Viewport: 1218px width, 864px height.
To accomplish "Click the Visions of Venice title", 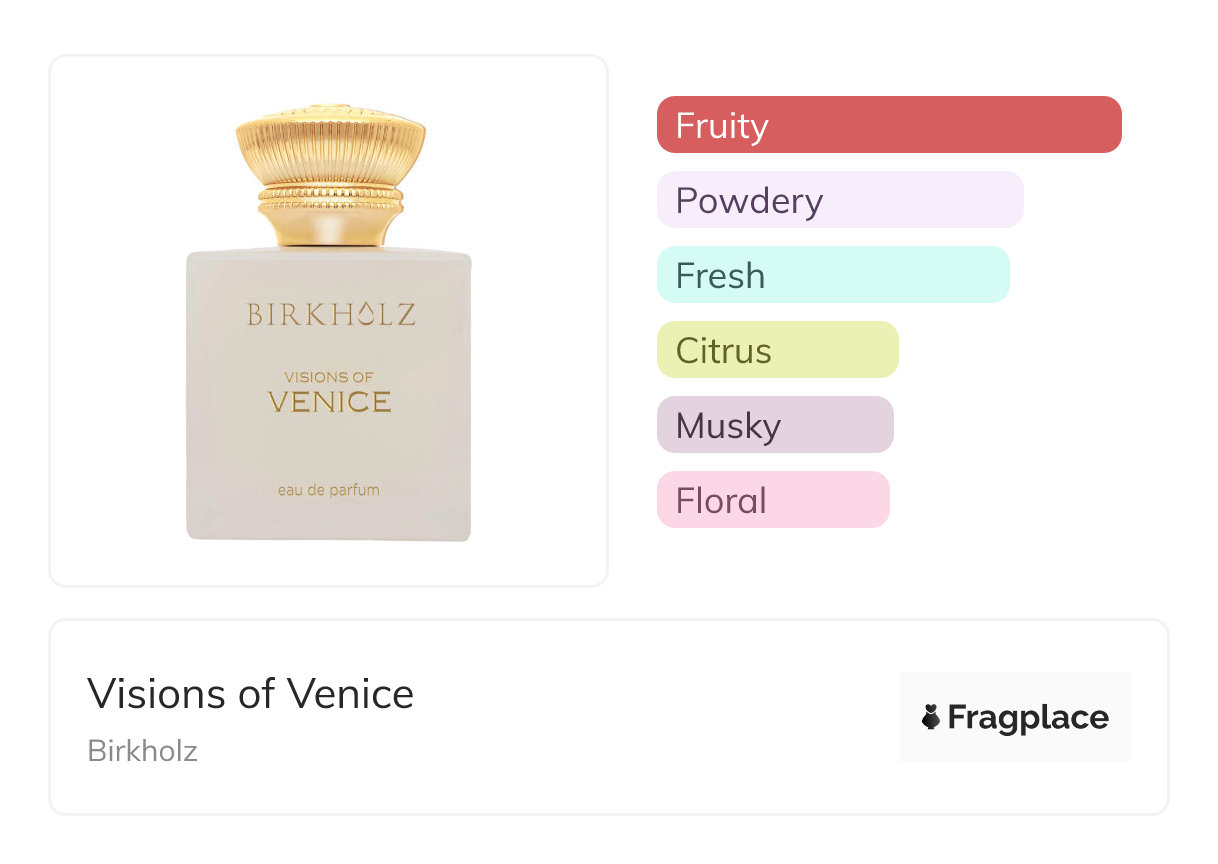I will click(250, 693).
